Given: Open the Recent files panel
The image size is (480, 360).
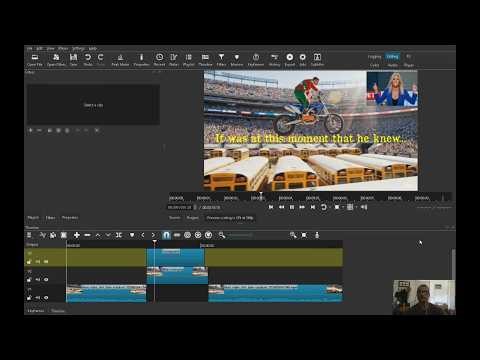Looking at the screenshot, I should coord(159,60).
